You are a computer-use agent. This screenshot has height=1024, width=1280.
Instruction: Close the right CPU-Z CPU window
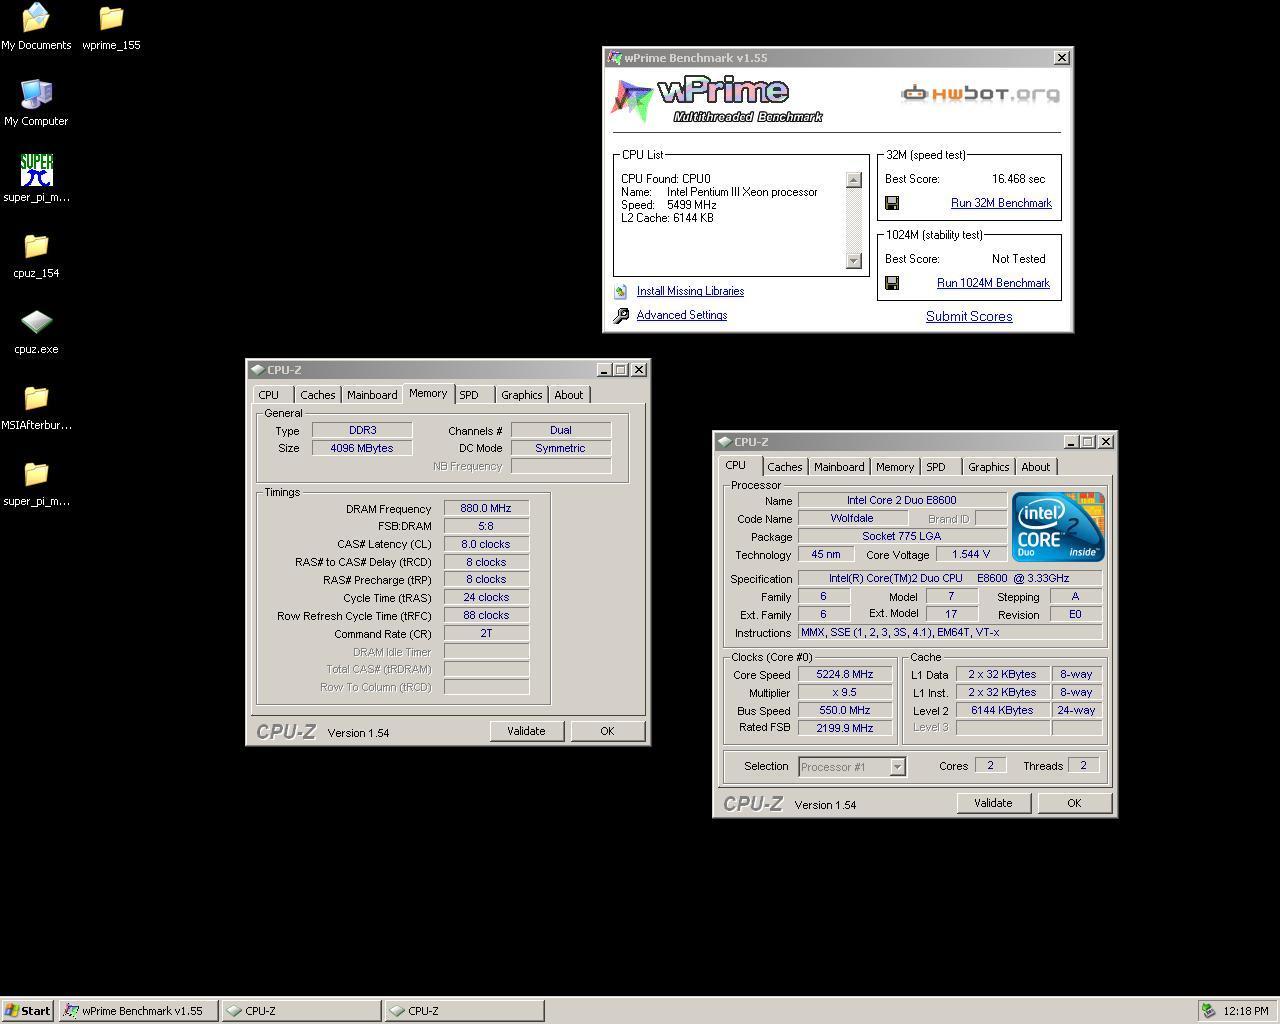[x=1106, y=442]
